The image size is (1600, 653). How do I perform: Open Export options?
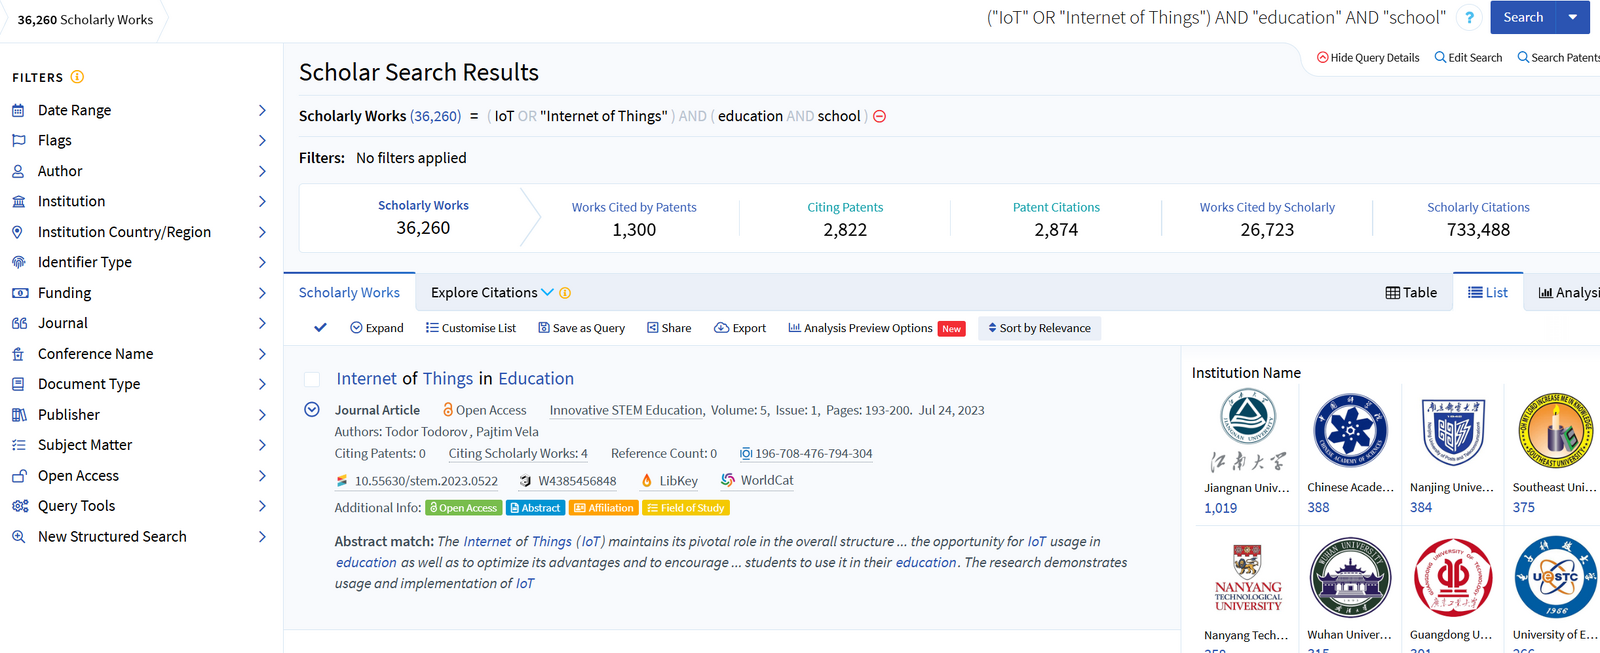click(x=740, y=328)
